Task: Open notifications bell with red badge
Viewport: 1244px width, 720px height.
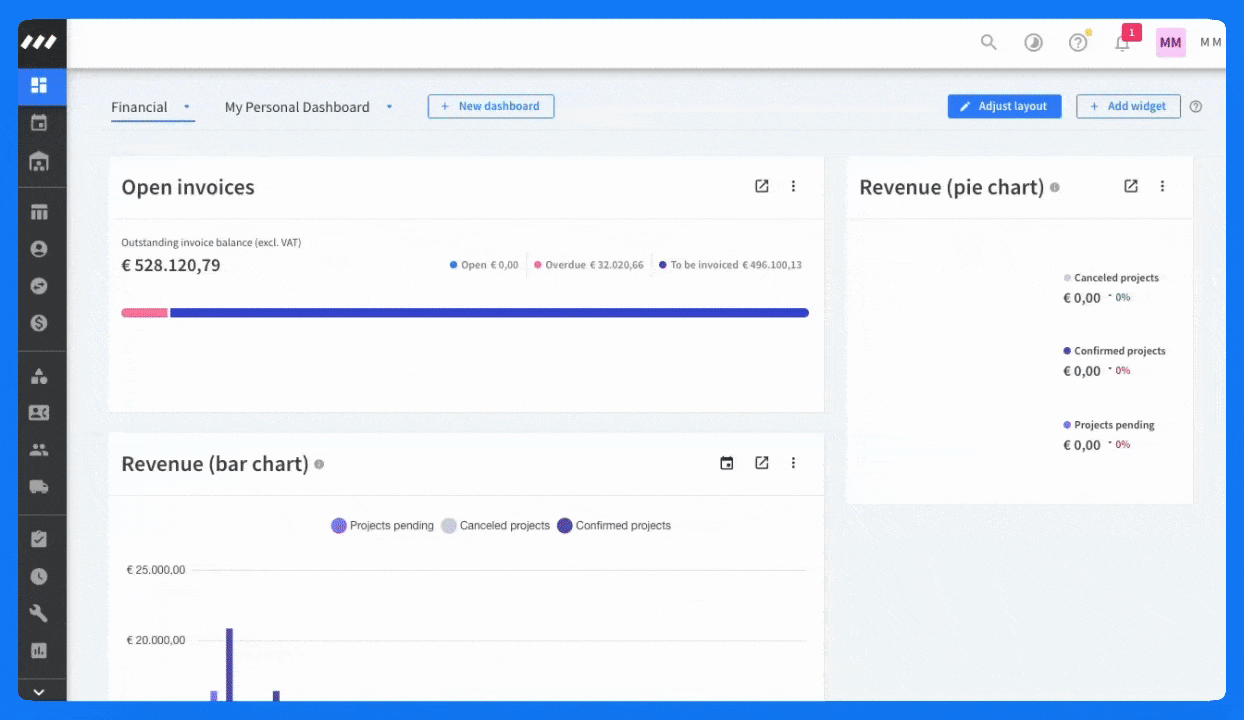Action: tap(1123, 43)
